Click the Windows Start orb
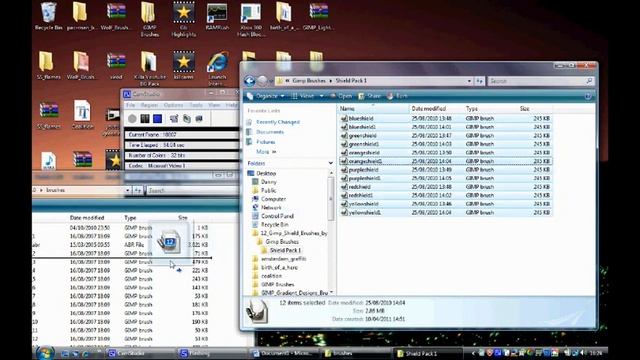 (45, 353)
